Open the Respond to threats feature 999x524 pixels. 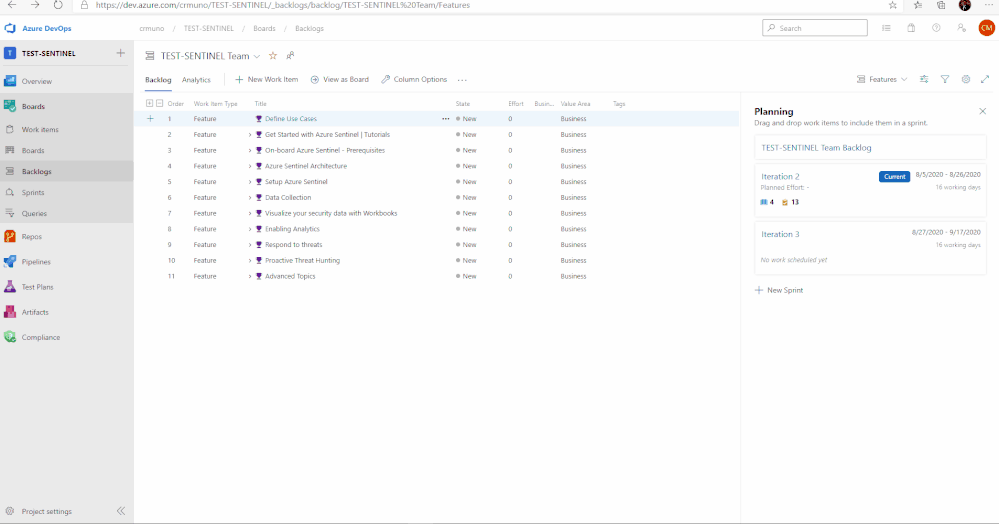tap(294, 245)
